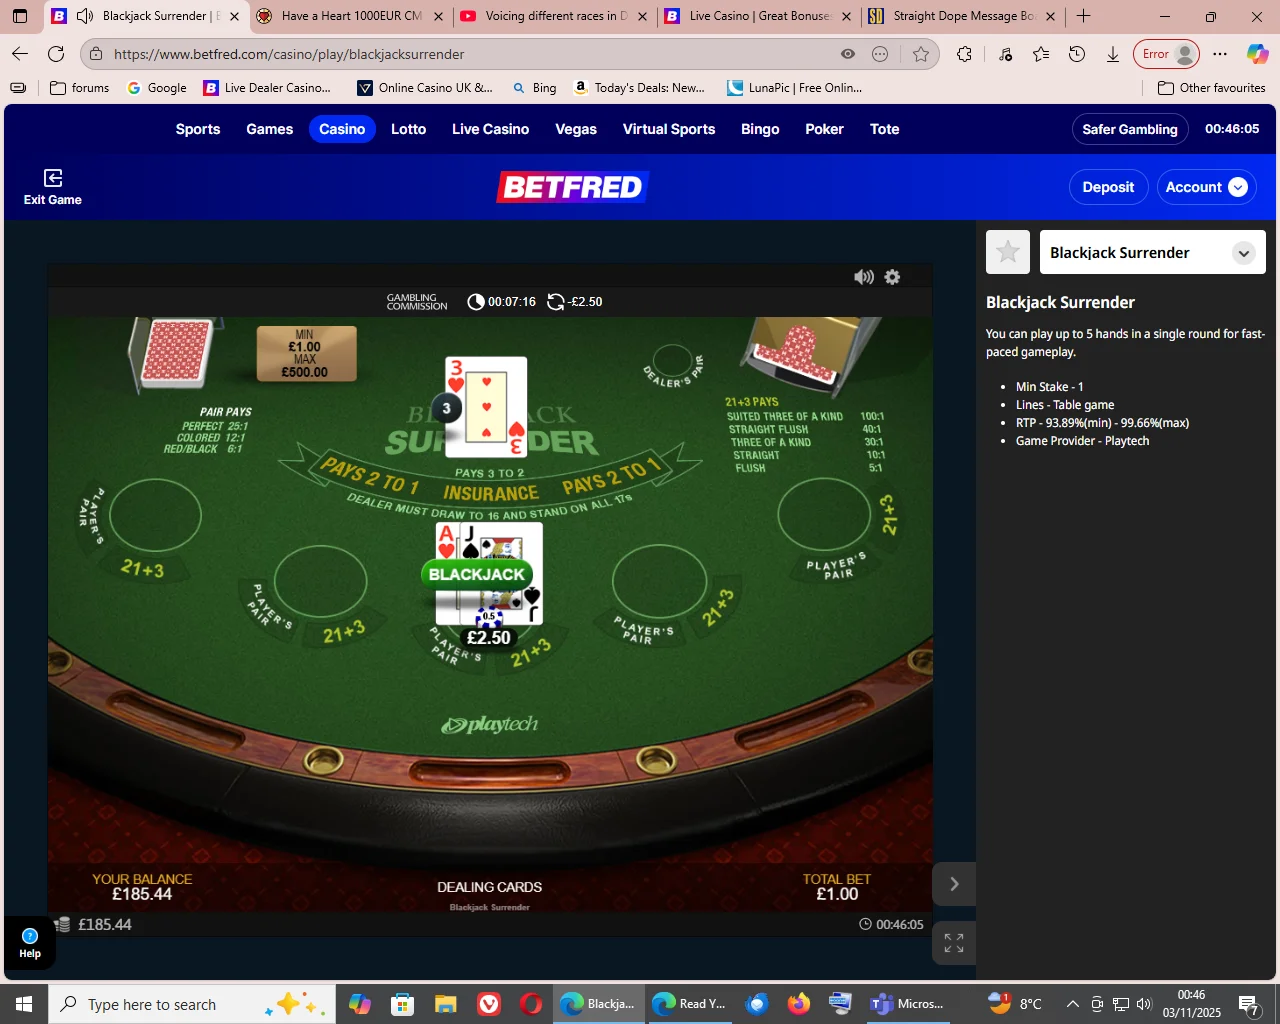Open the page tools ellipsis in the address bar
The width and height of the screenshot is (1280, 1024).
tap(880, 54)
